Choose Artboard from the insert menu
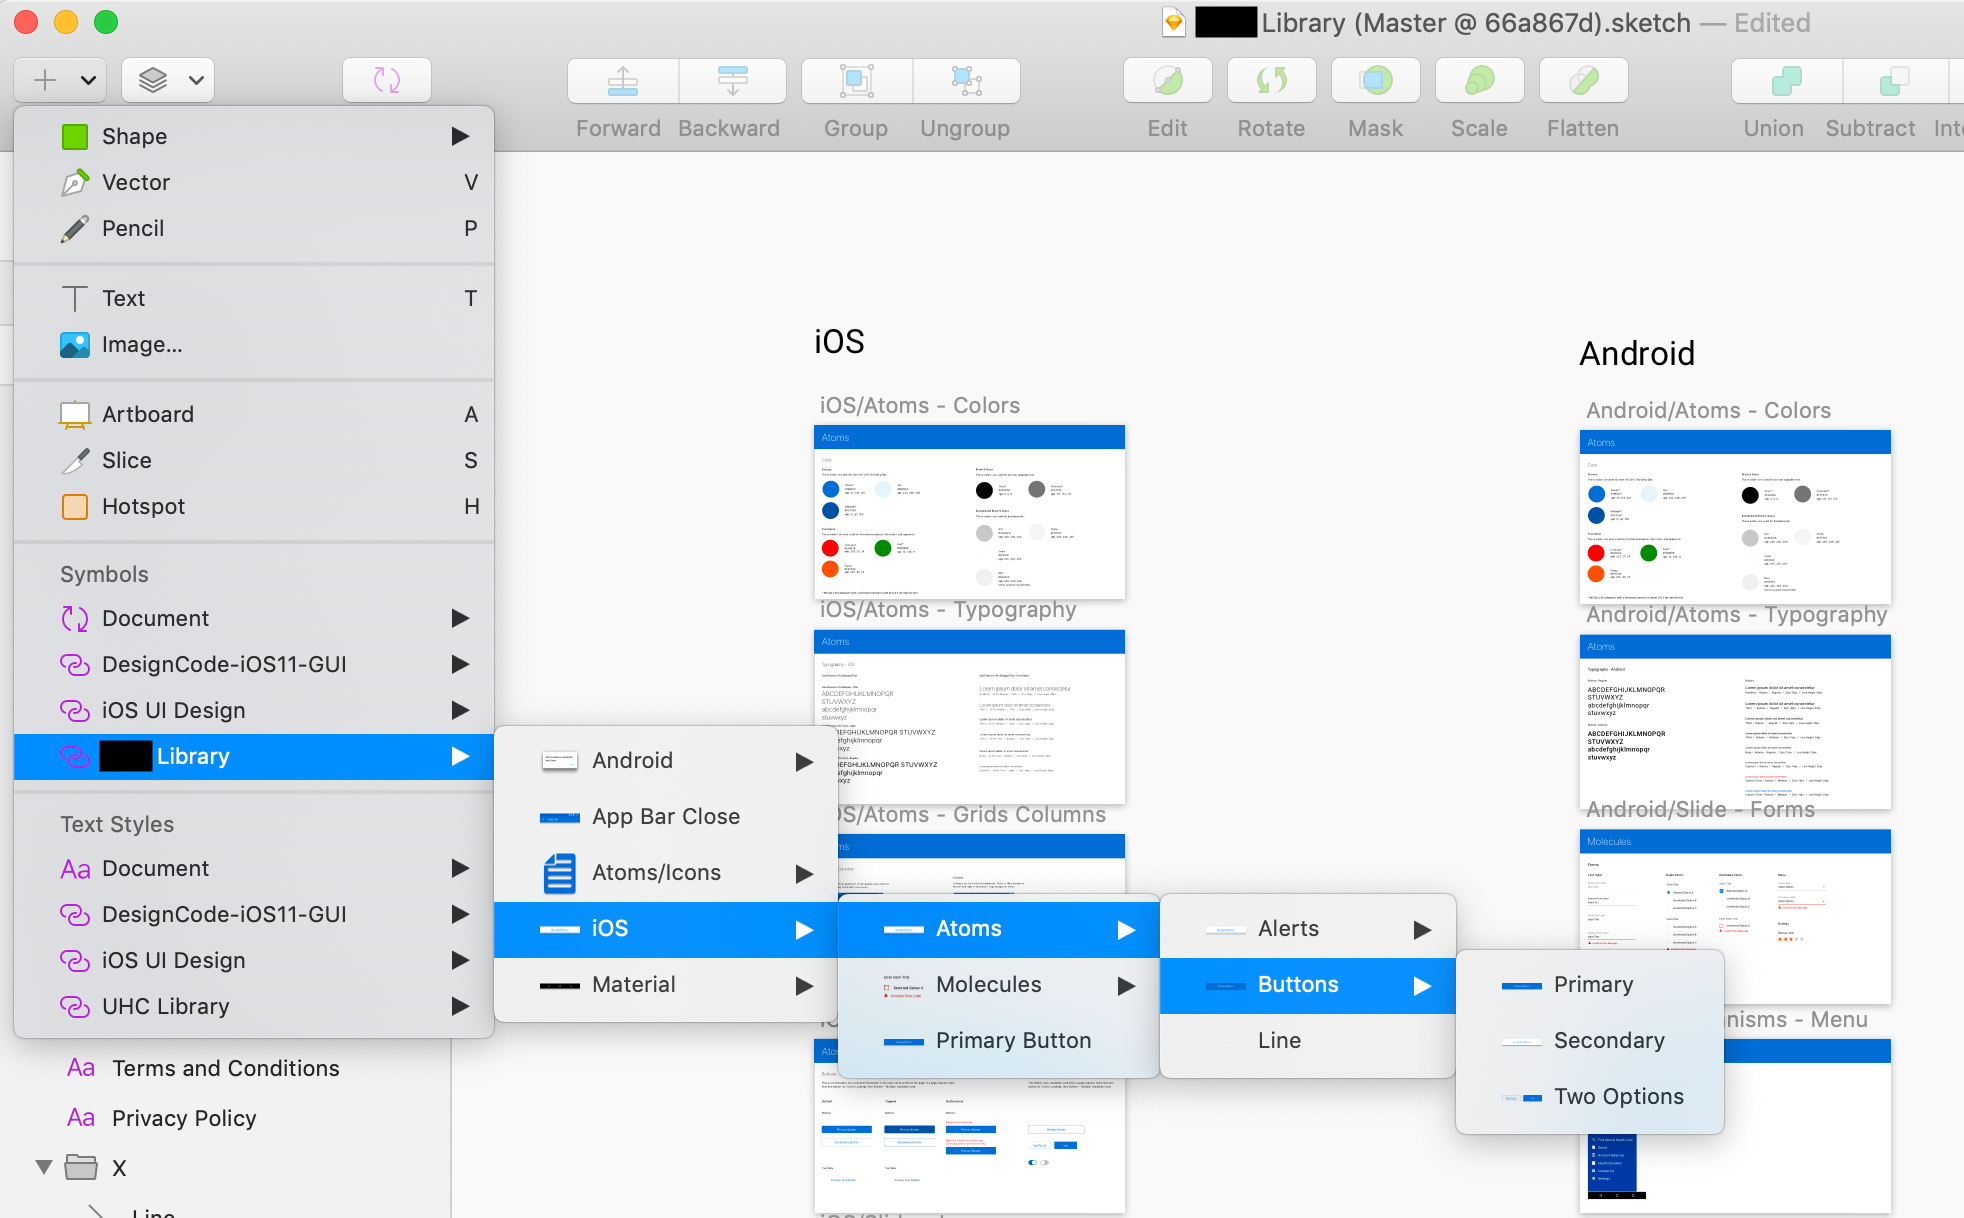The height and width of the screenshot is (1218, 1964). click(x=148, y=414)
